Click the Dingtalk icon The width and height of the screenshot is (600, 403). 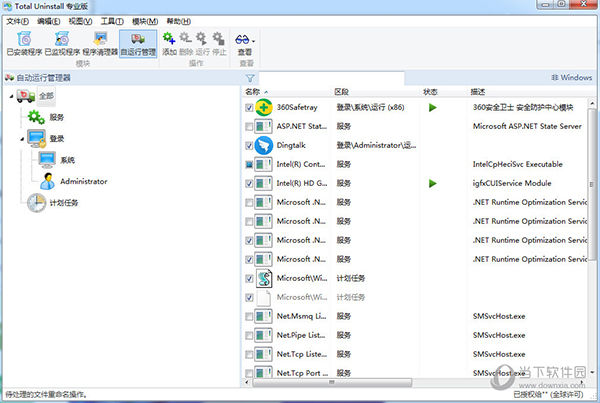(x=264, y=145)
